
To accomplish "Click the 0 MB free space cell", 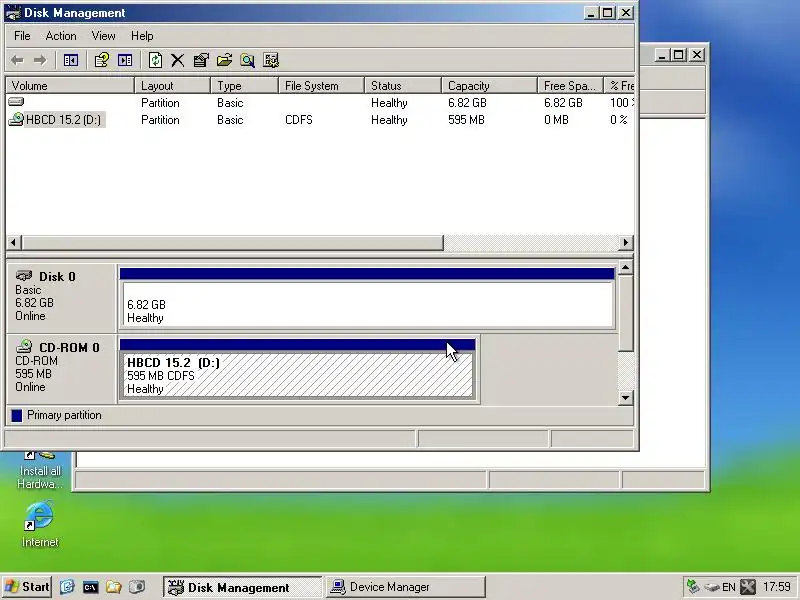I will [x=556, y=120].
